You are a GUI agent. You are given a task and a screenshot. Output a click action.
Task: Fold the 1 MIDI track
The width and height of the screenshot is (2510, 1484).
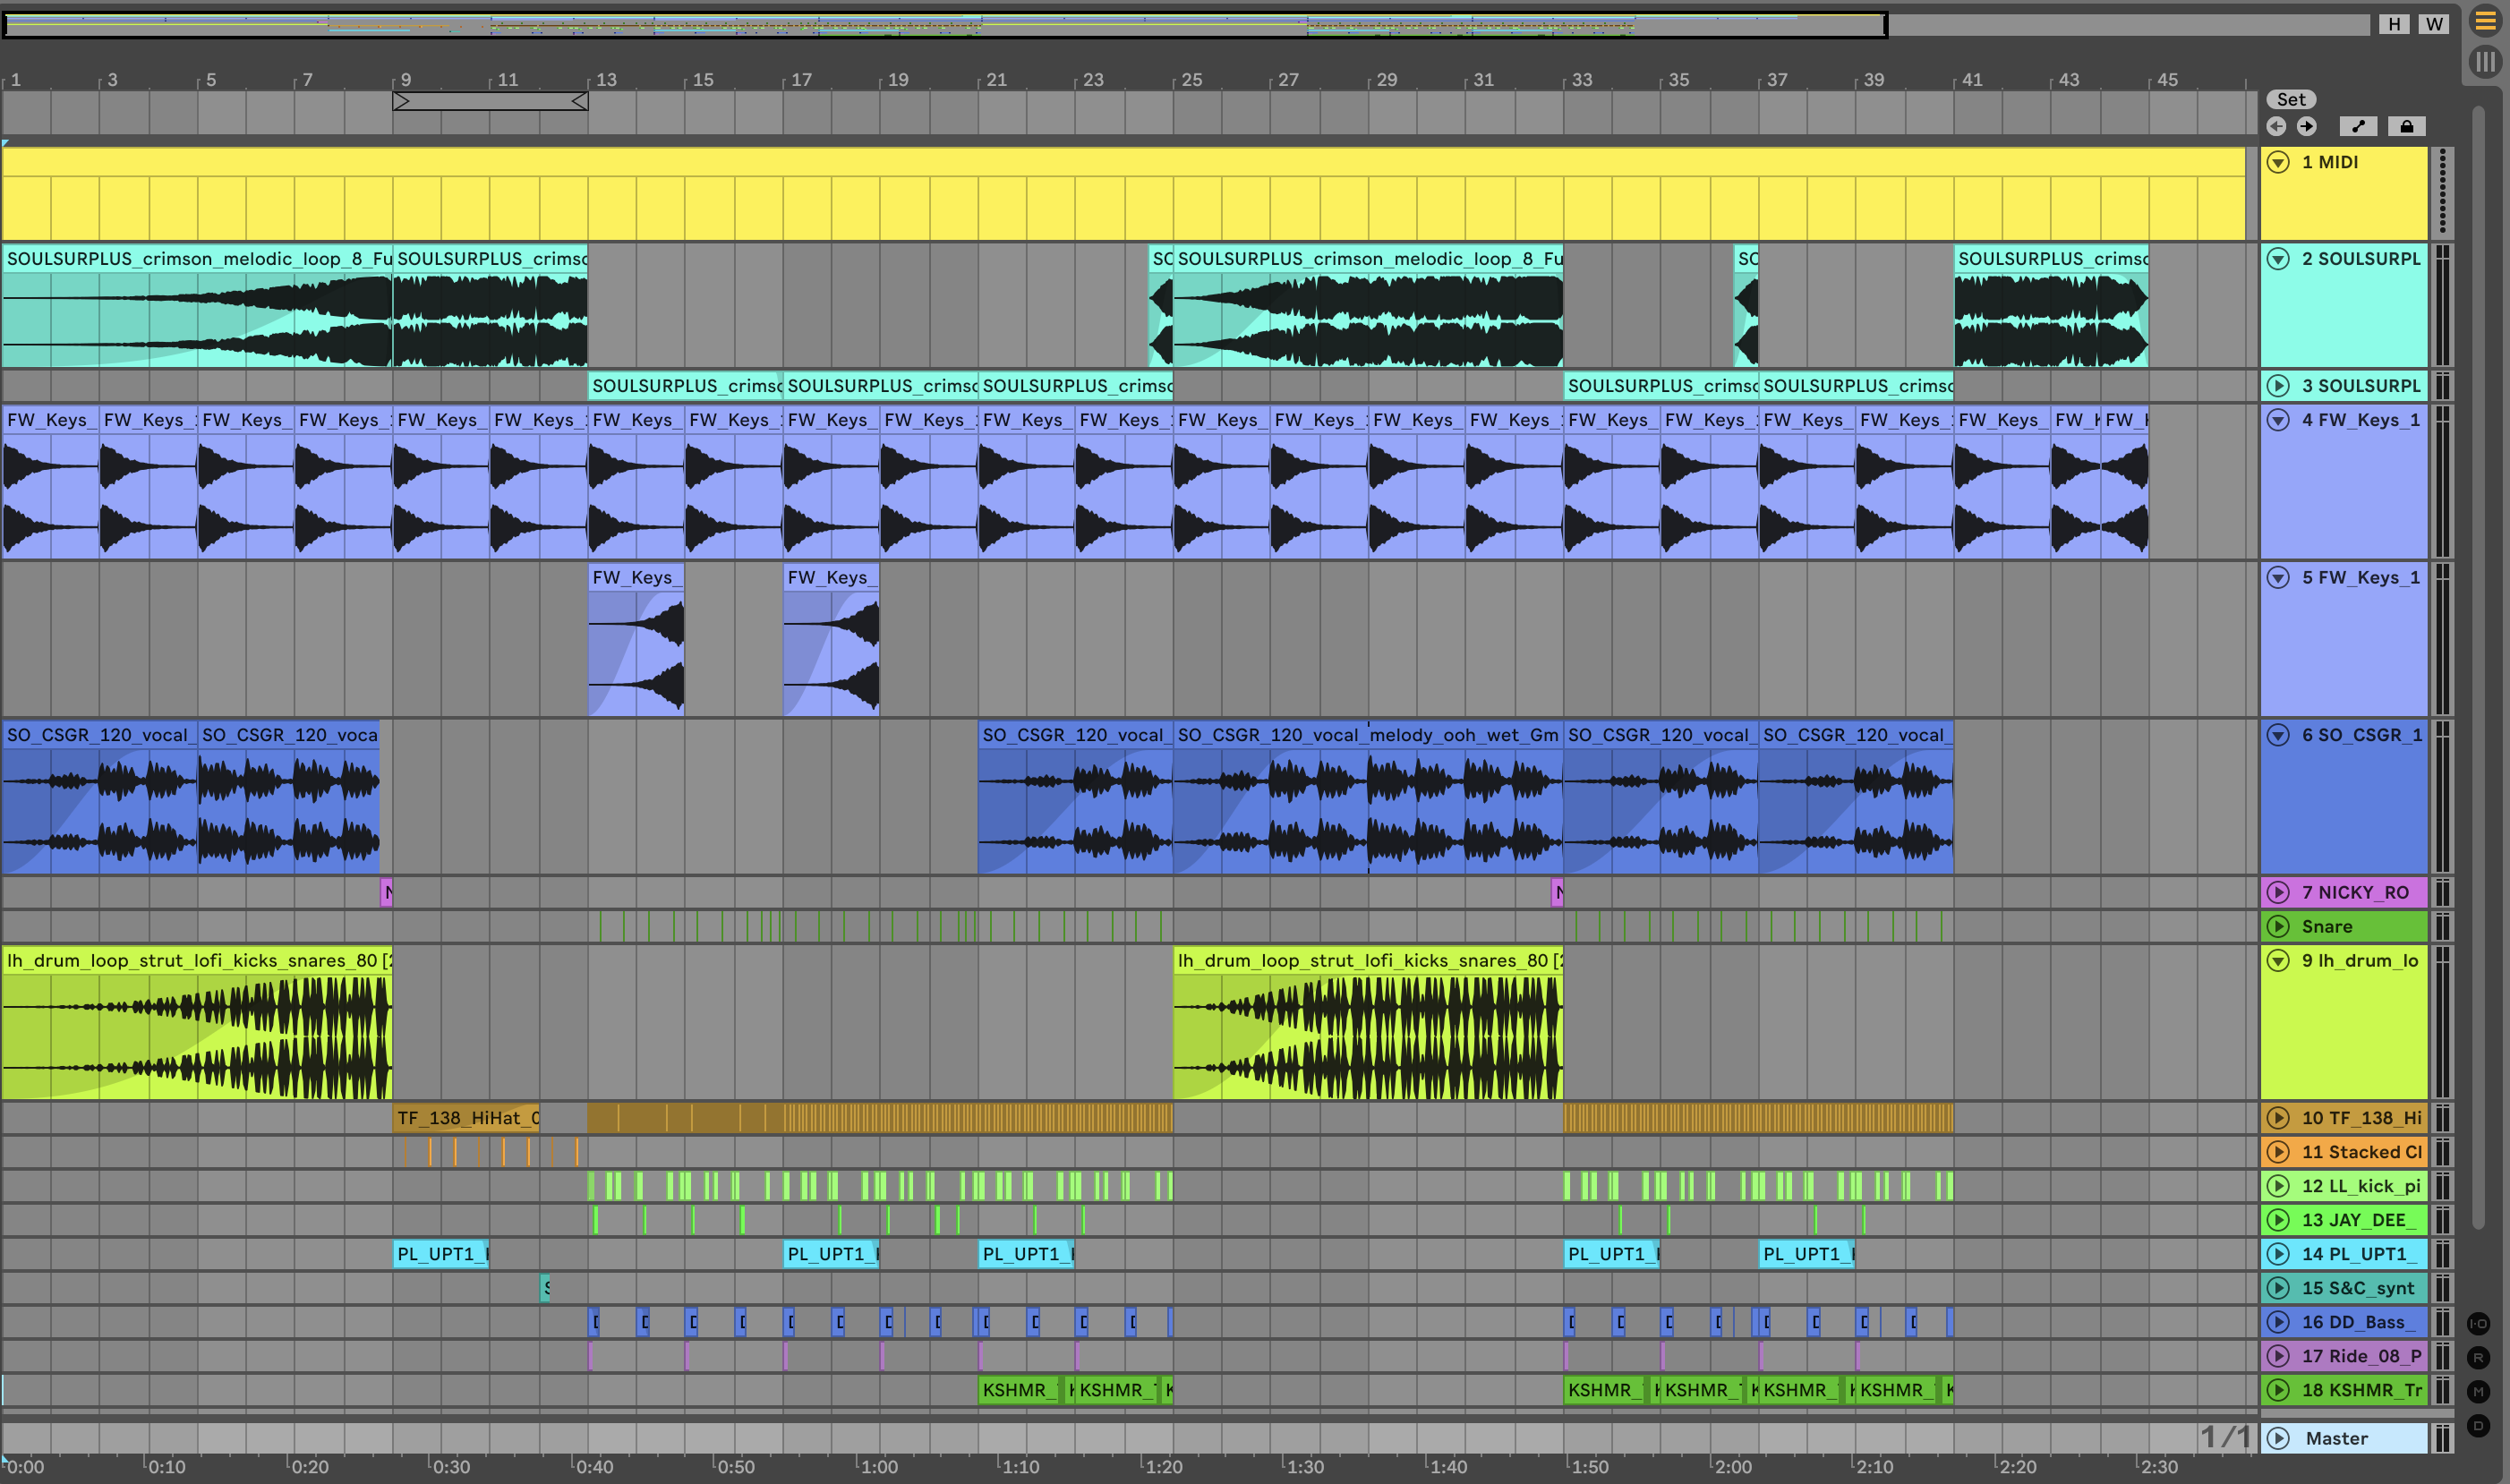[2278, 162]
